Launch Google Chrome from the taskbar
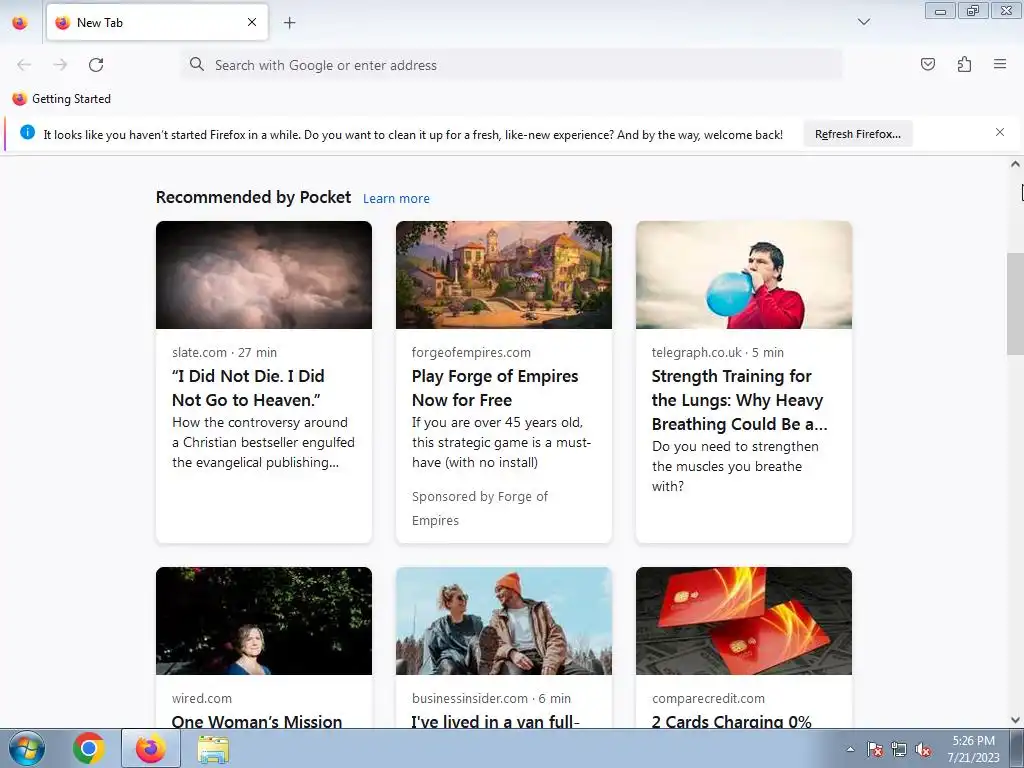Viewport: 1024px width, 768px height. 89,748
